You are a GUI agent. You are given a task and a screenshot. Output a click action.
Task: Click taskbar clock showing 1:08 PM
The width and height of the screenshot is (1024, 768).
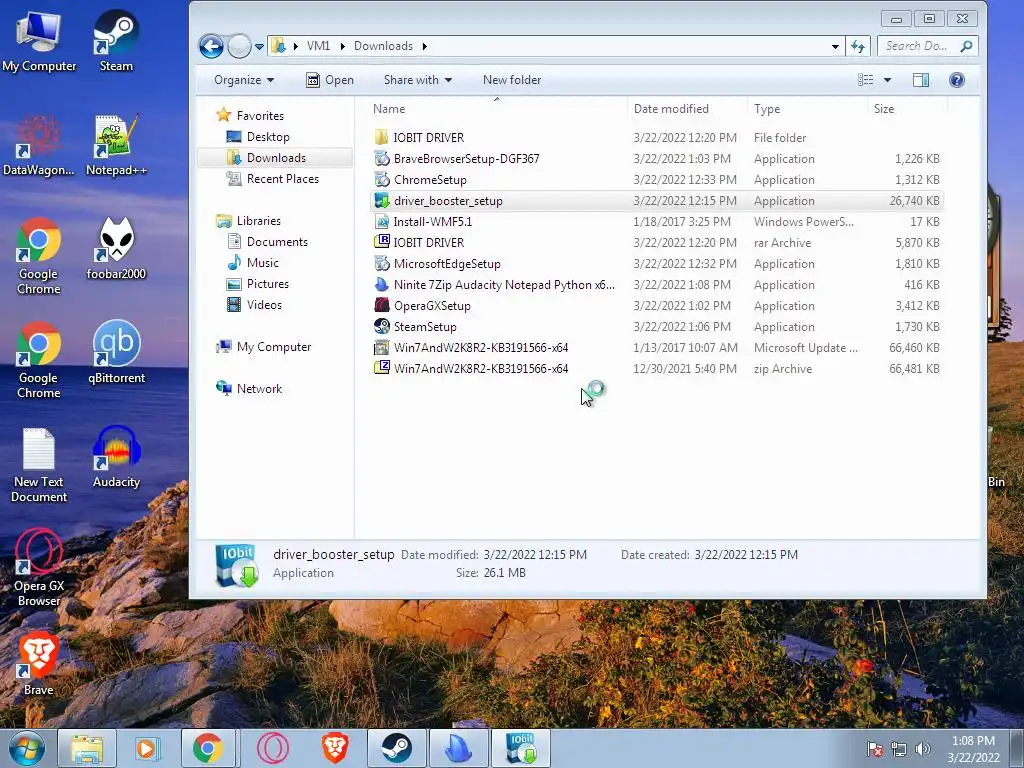(x=973, y=748)
